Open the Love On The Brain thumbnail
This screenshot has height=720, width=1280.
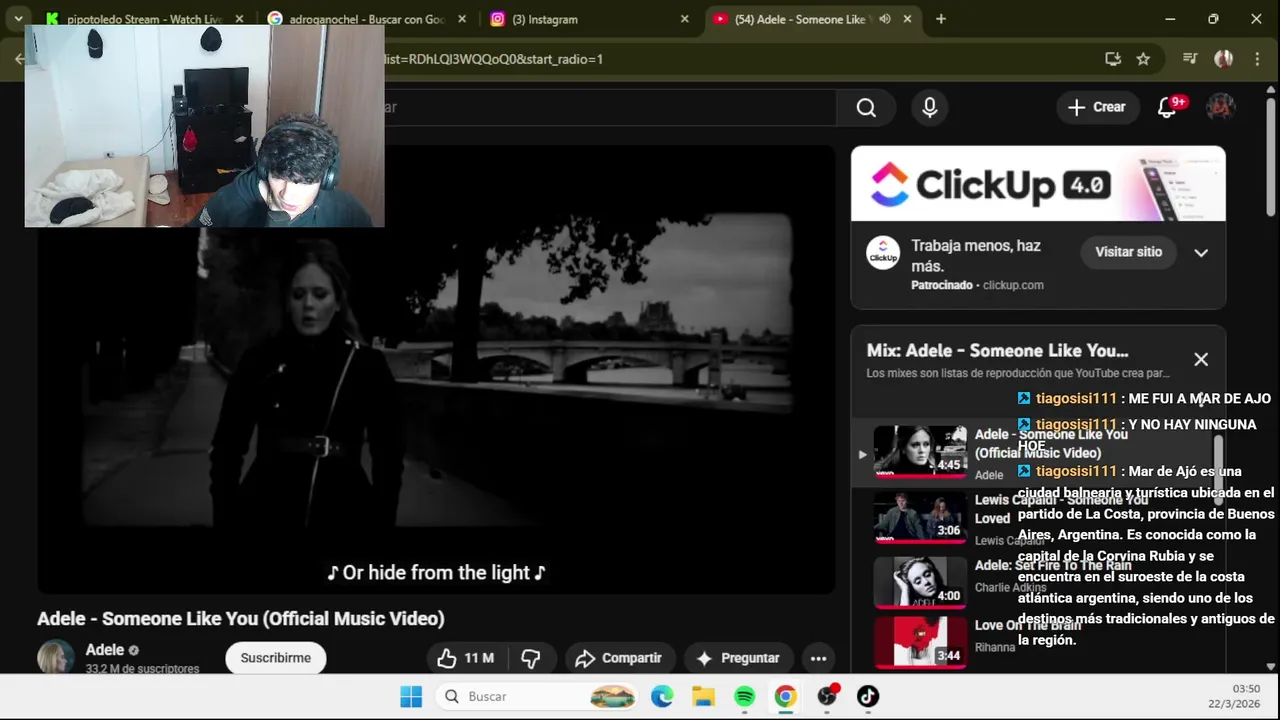(x=920, y=643)
